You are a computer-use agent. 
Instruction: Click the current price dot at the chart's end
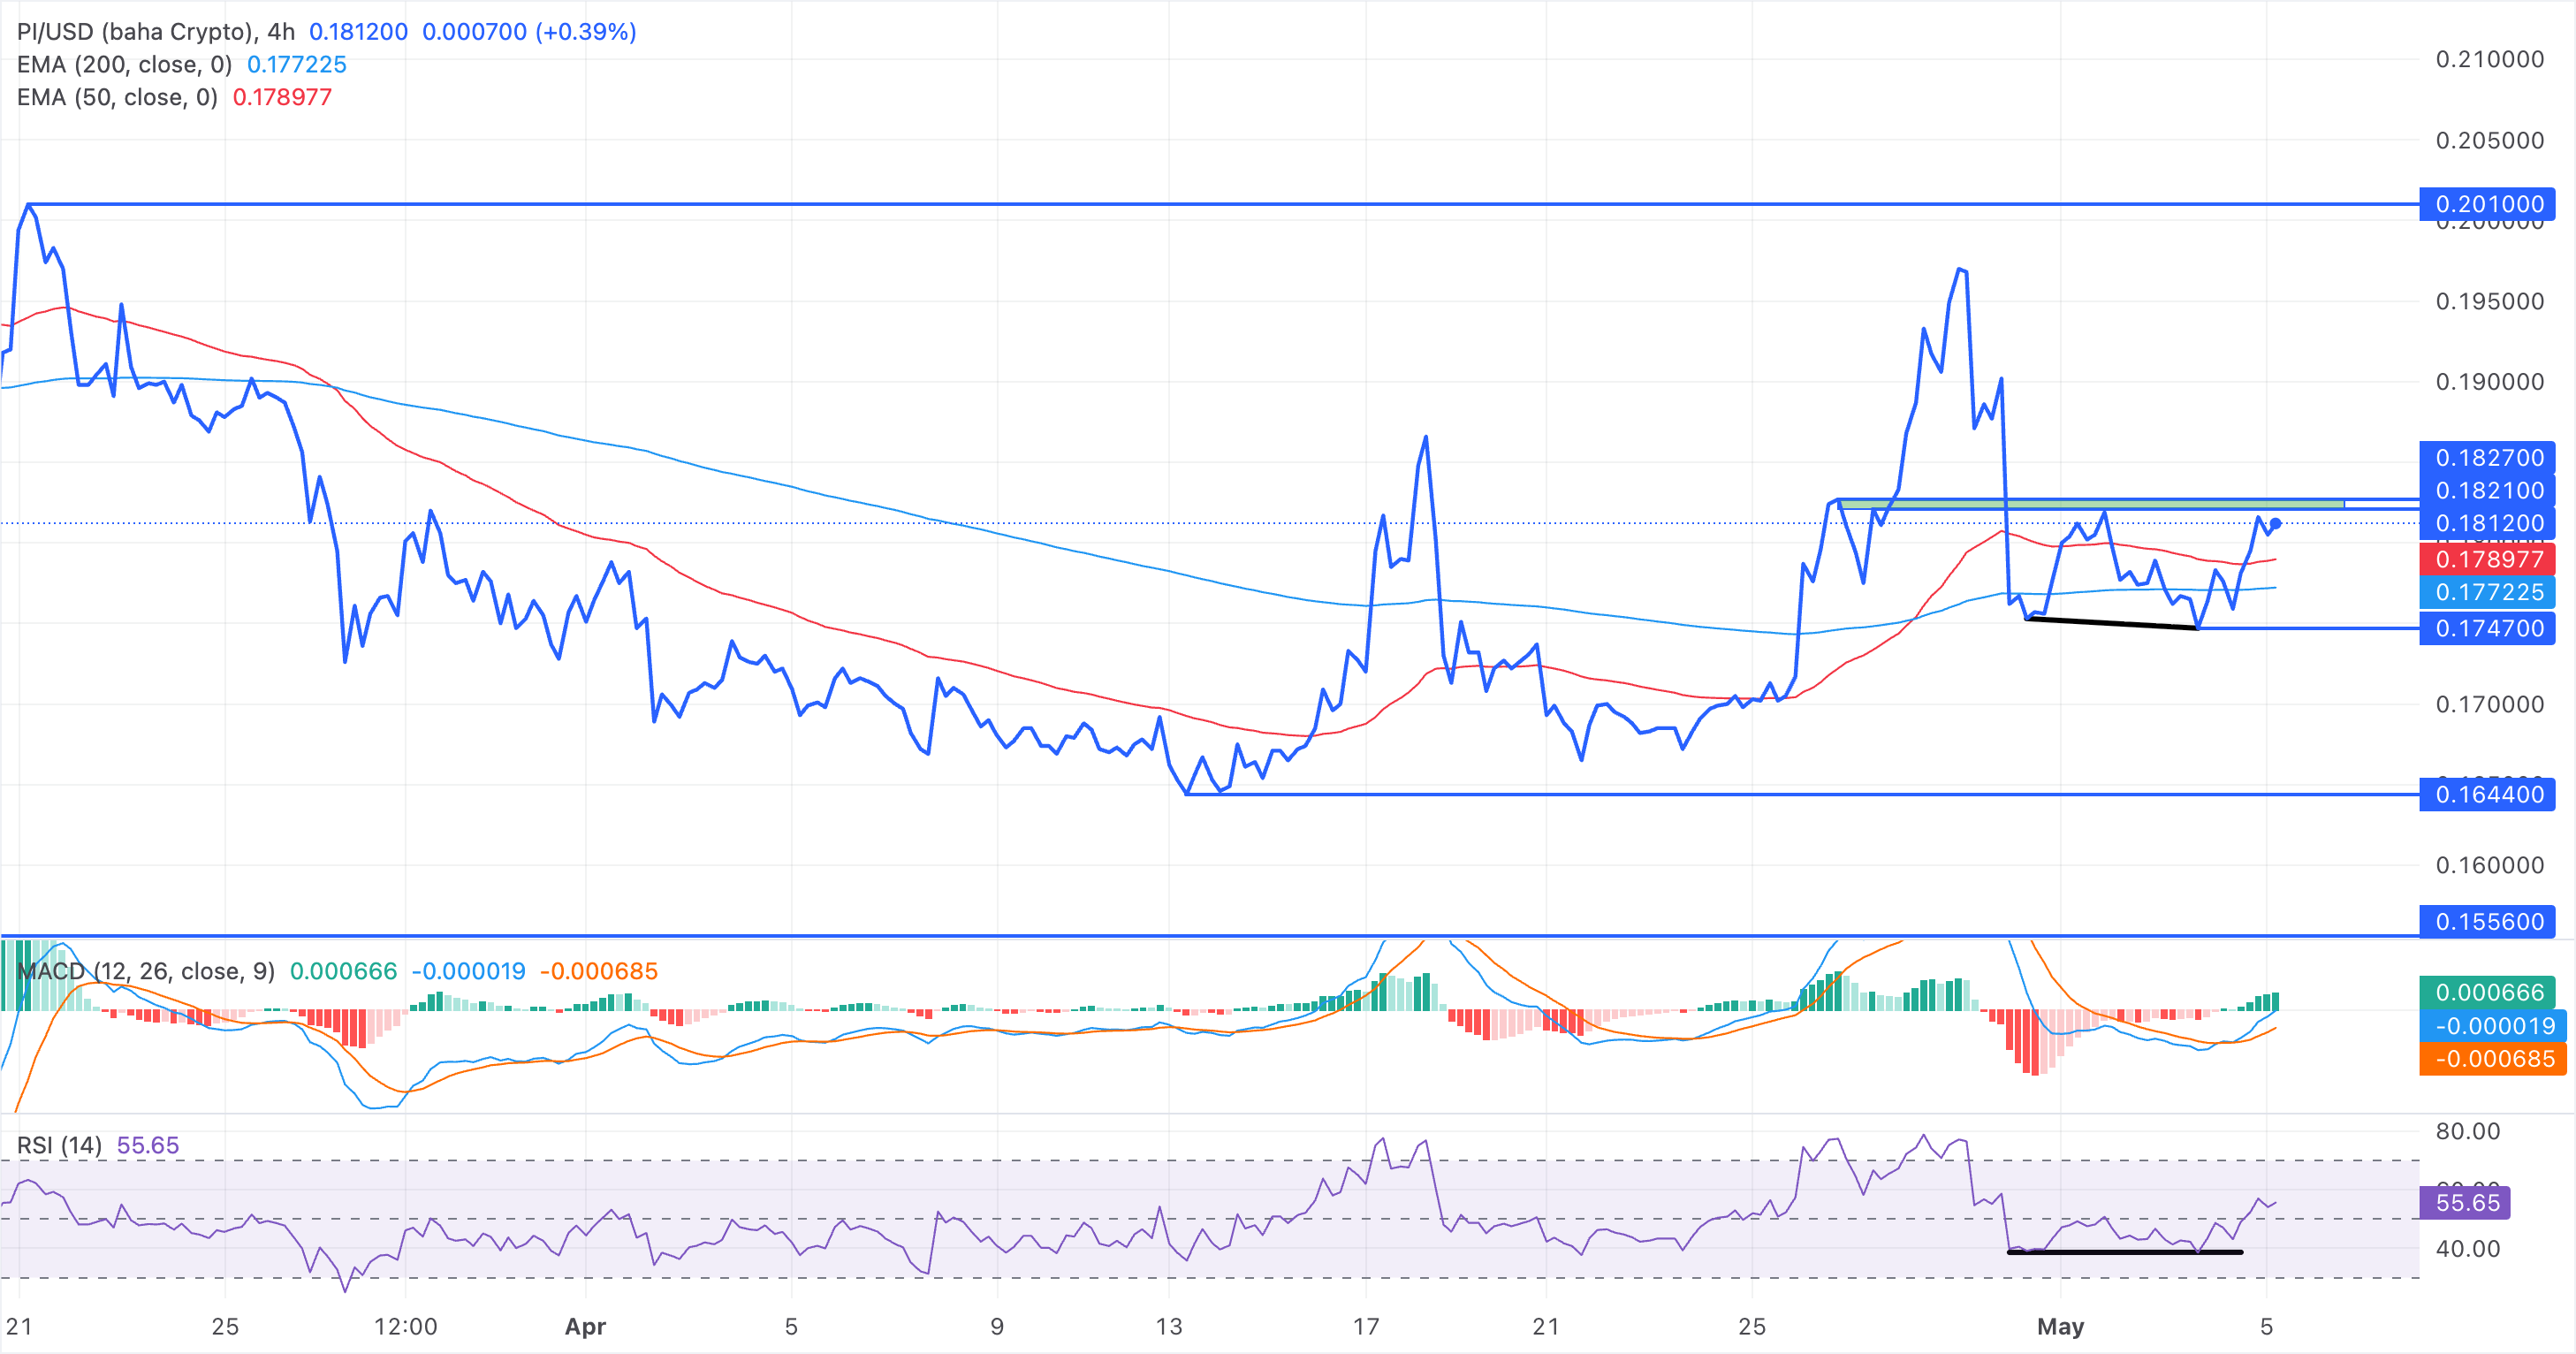2276,524
